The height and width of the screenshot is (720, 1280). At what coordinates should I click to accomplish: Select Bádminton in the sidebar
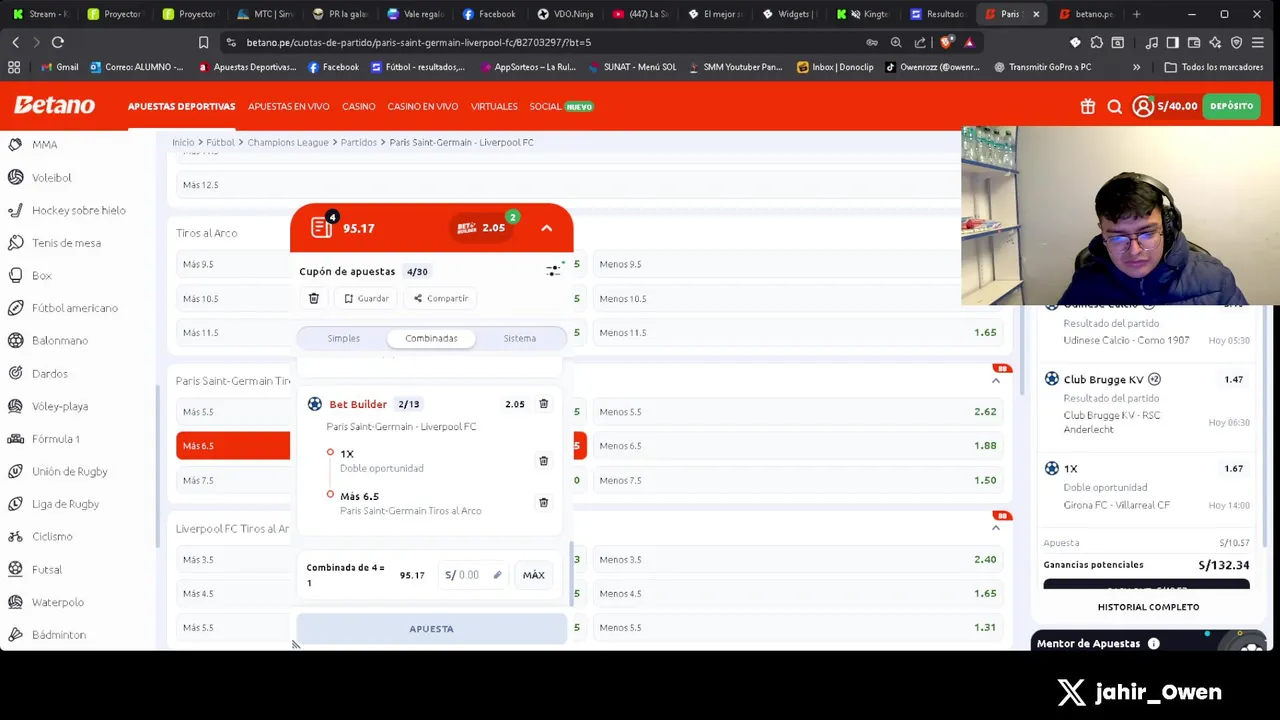[58, 634]
